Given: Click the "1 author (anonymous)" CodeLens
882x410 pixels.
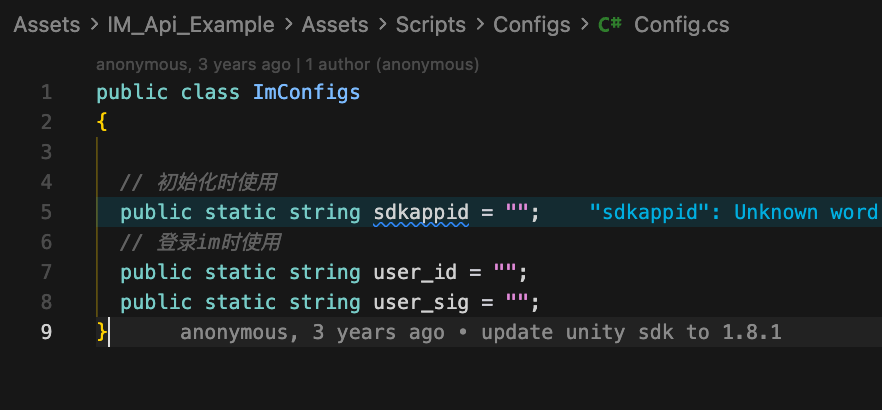Looking at the screenshot, I should click(392, 65).
